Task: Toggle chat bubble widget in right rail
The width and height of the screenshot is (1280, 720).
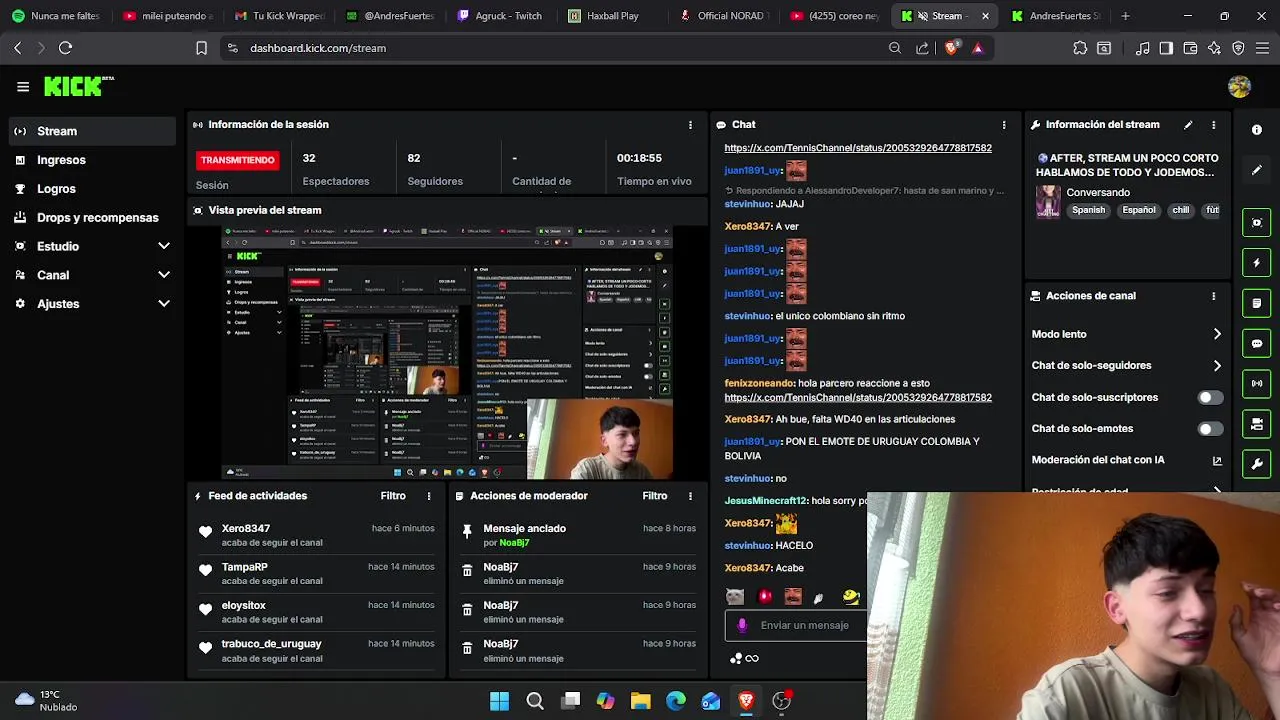Action: click(x=1257, y=343)
